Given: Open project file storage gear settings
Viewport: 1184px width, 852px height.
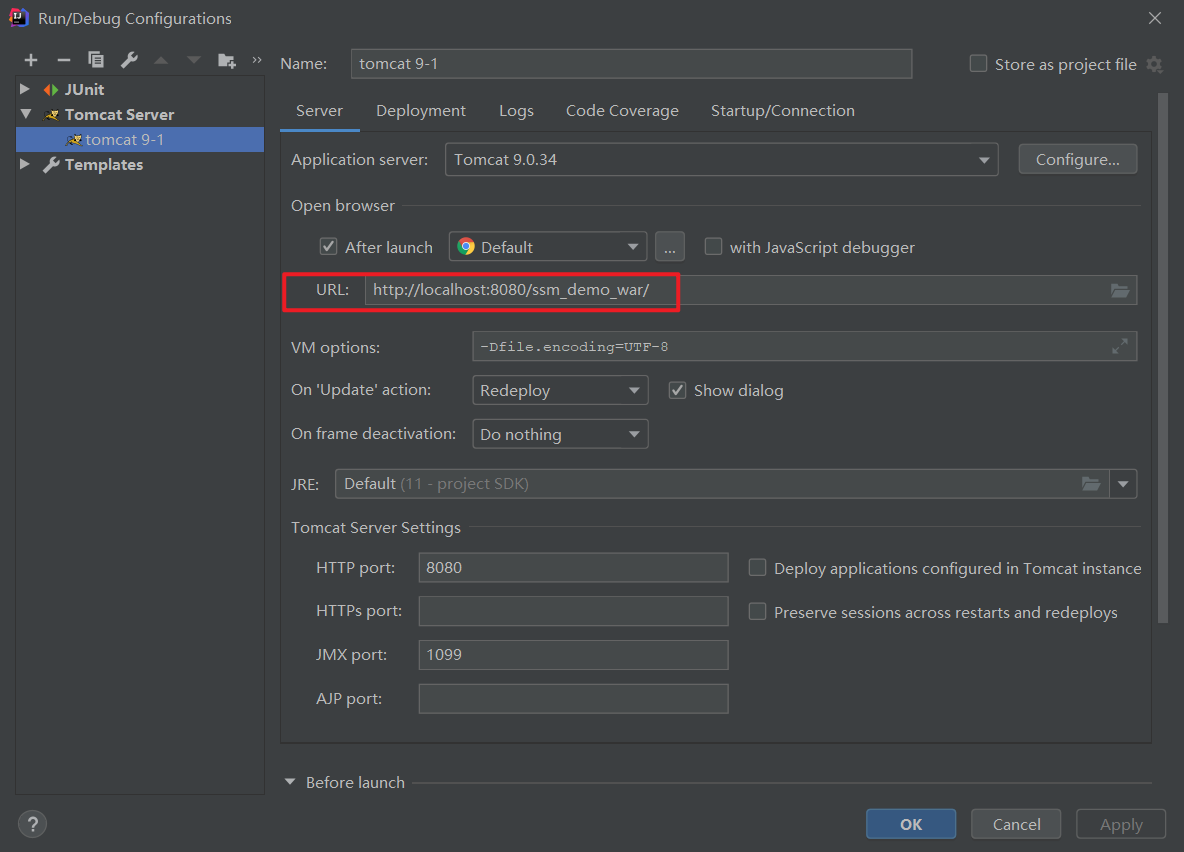Looking at the screenshot, I should click(x=1155, y=64).
